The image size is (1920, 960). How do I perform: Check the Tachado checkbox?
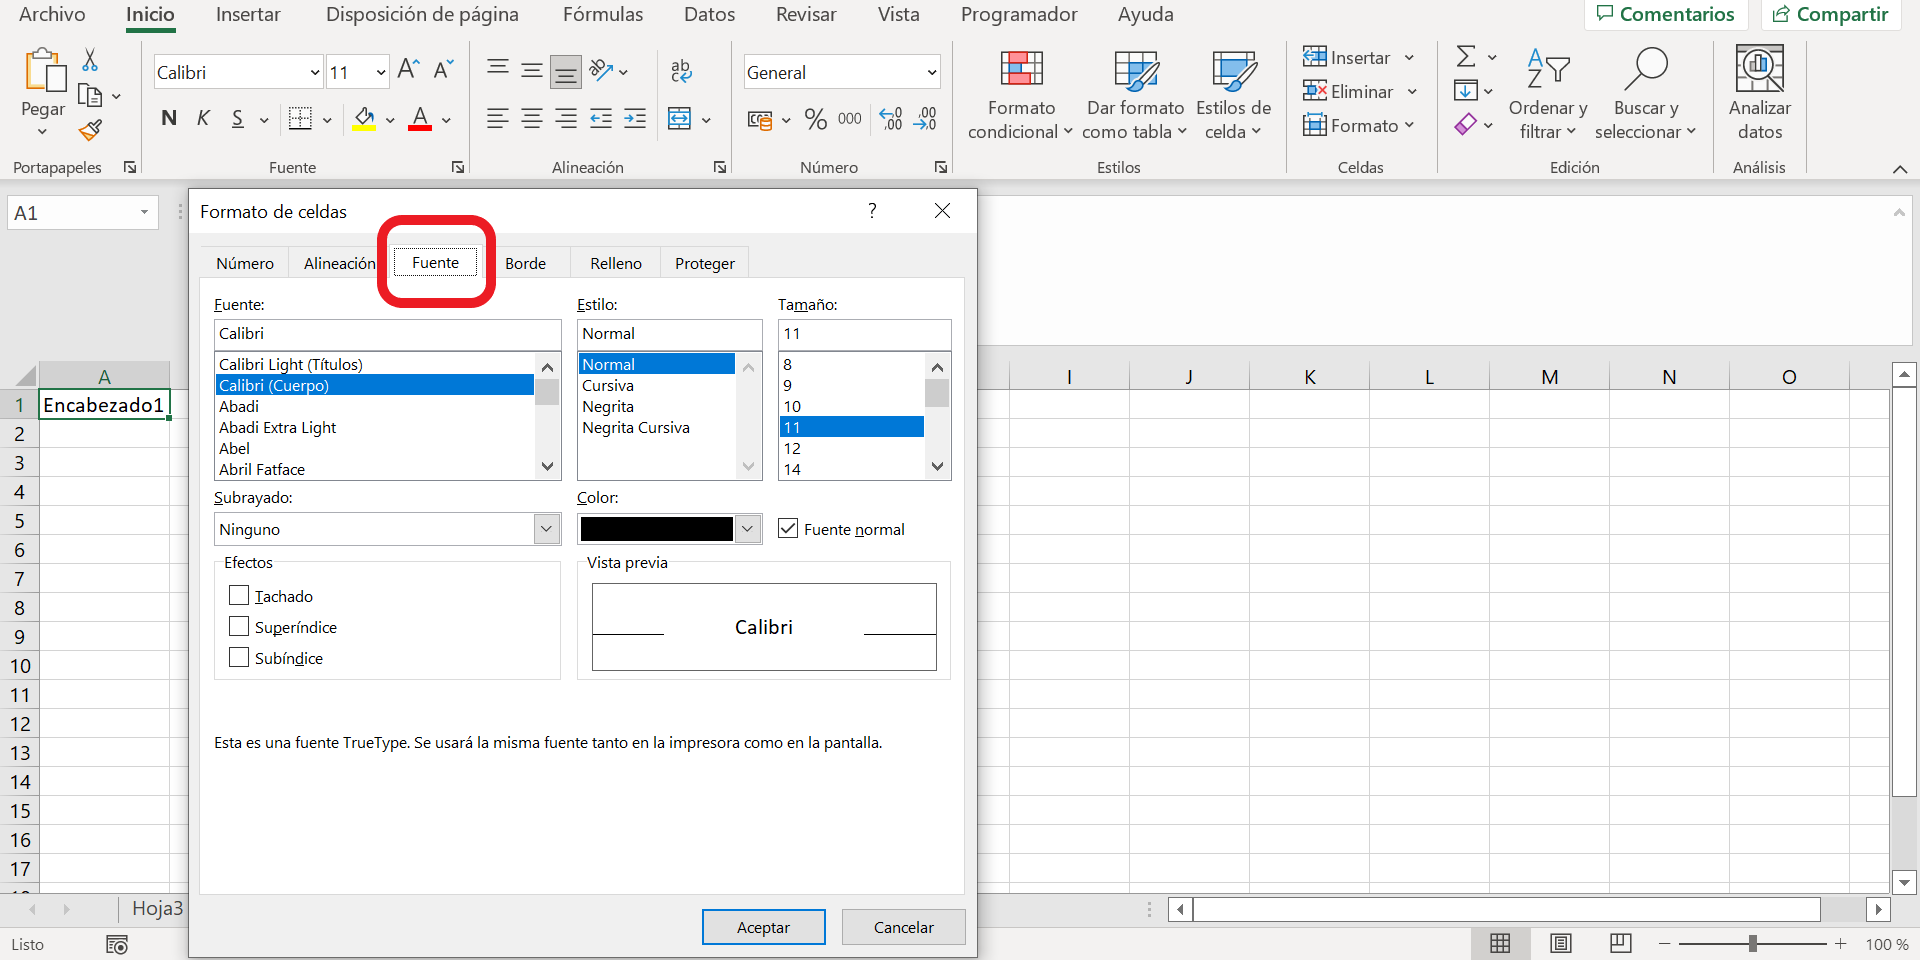point(239,595)
